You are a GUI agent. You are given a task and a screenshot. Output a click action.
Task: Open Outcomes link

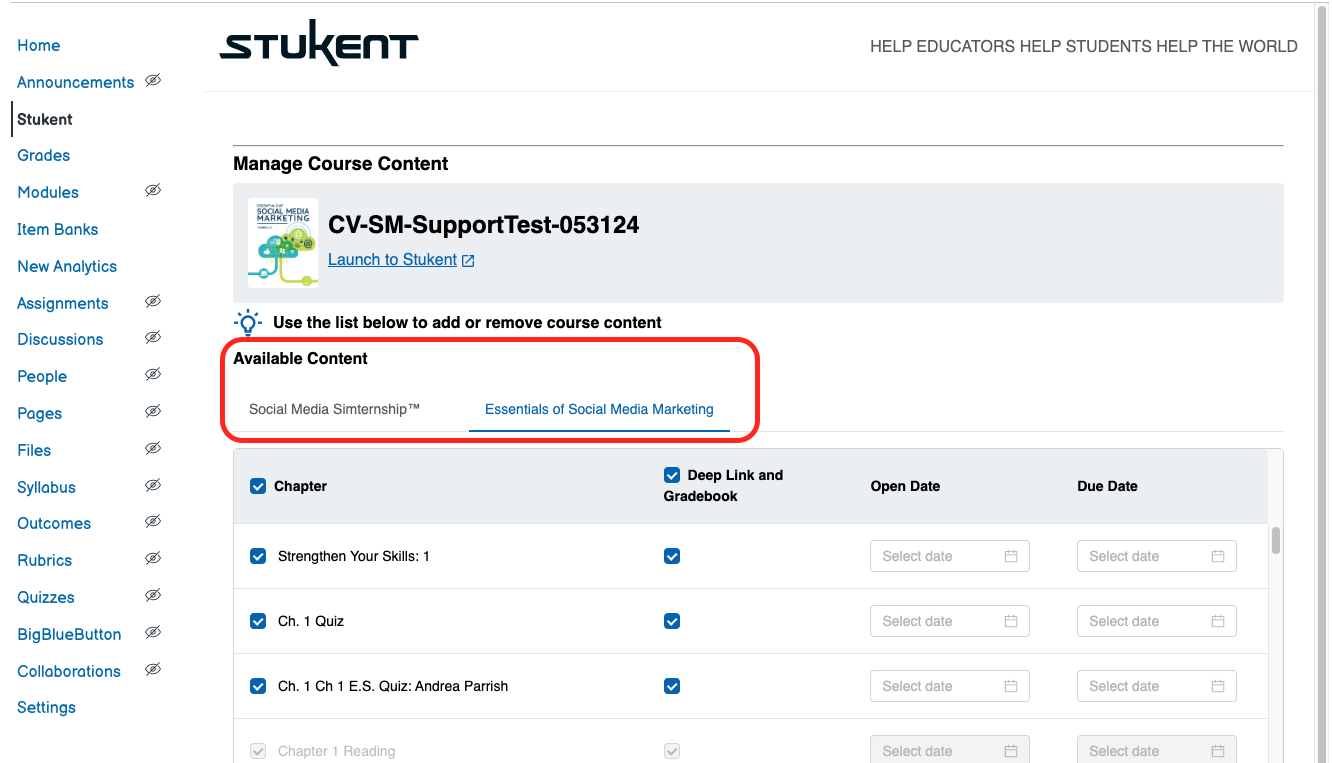[54, 523]
